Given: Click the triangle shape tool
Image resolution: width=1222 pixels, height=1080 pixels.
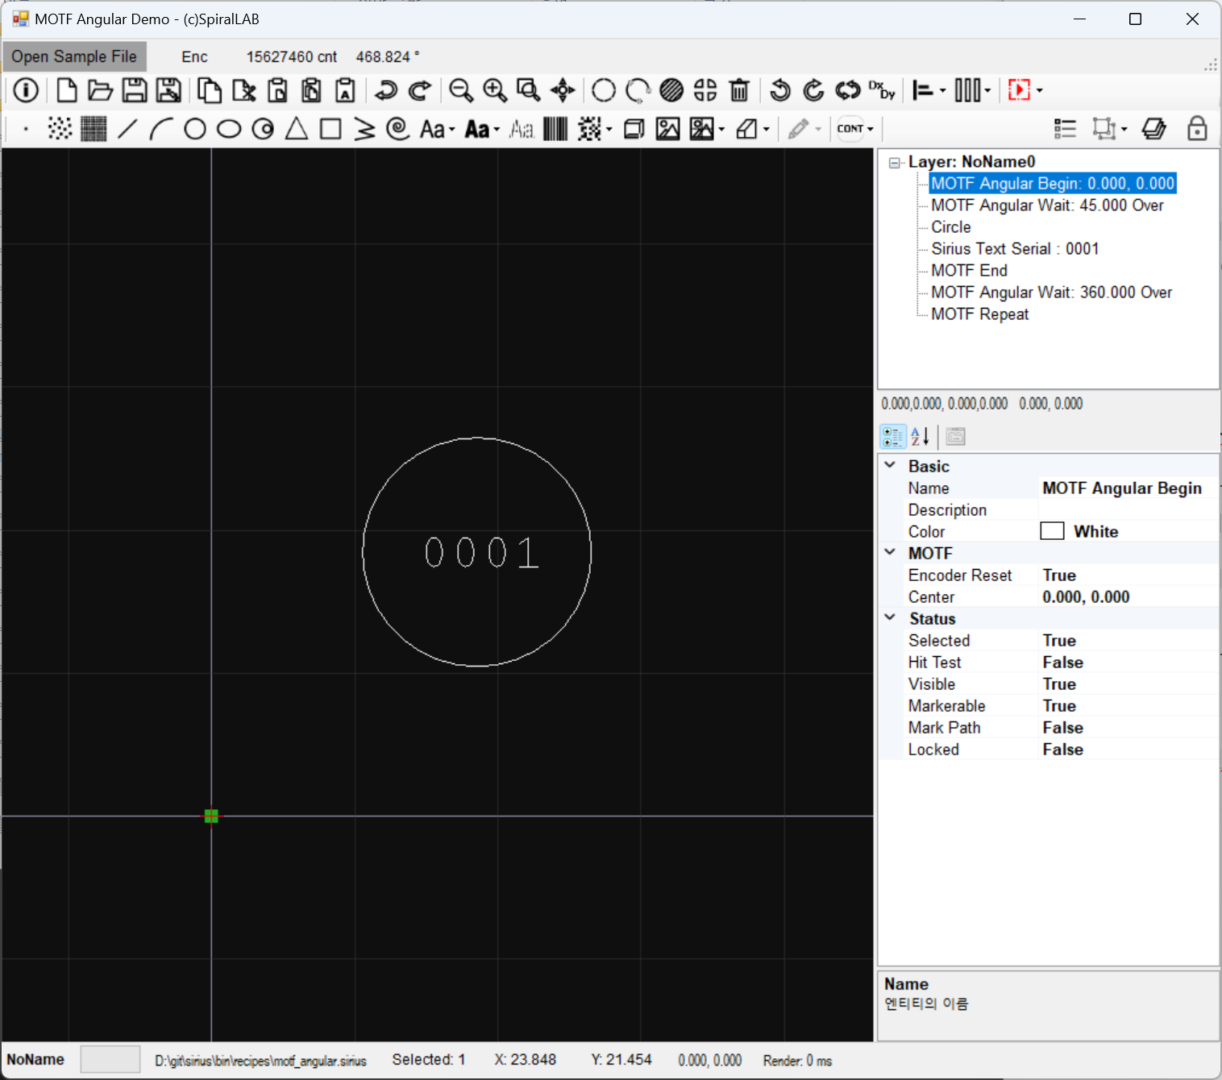Looking at the screenshot, I should click(x=296, y=129).
